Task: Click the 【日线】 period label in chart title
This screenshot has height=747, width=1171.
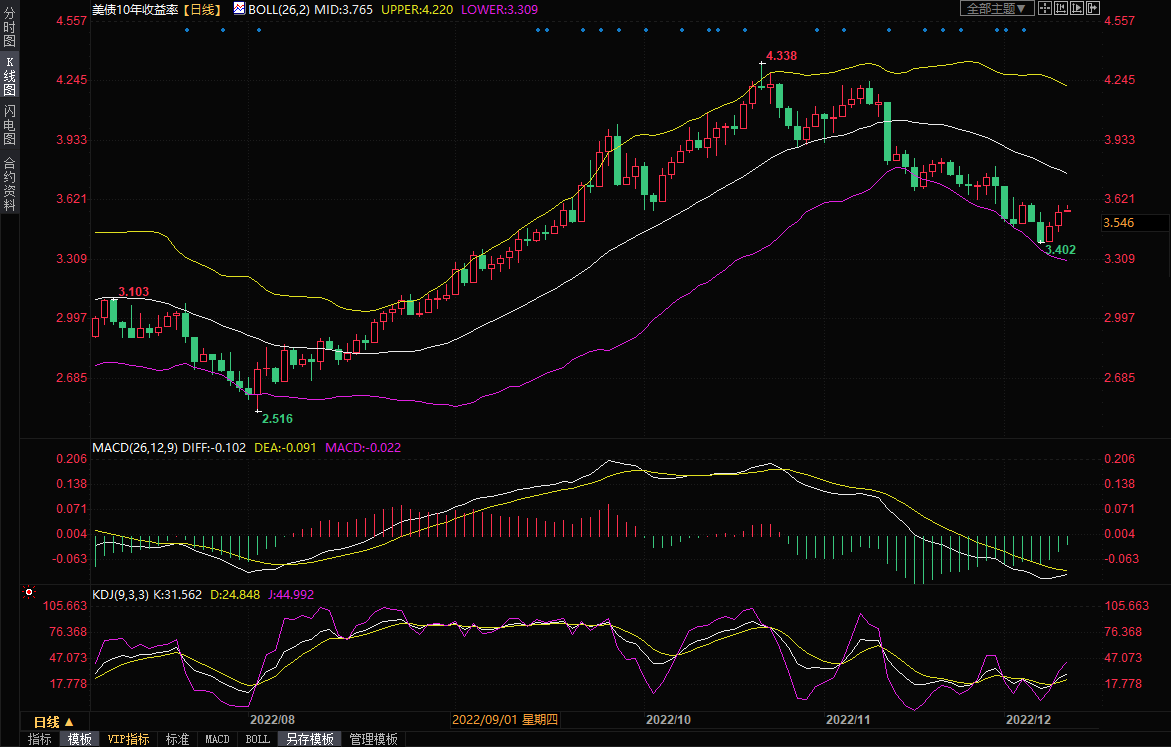Action: [203, 8]
